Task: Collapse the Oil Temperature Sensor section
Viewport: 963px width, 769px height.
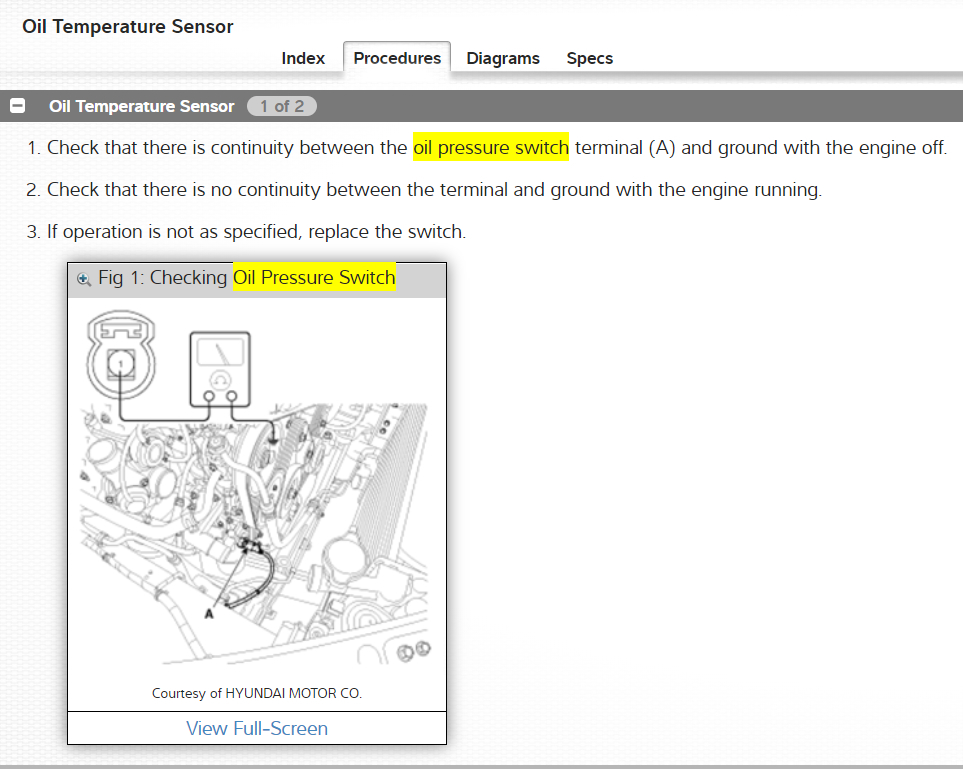Action: (17, 106)
